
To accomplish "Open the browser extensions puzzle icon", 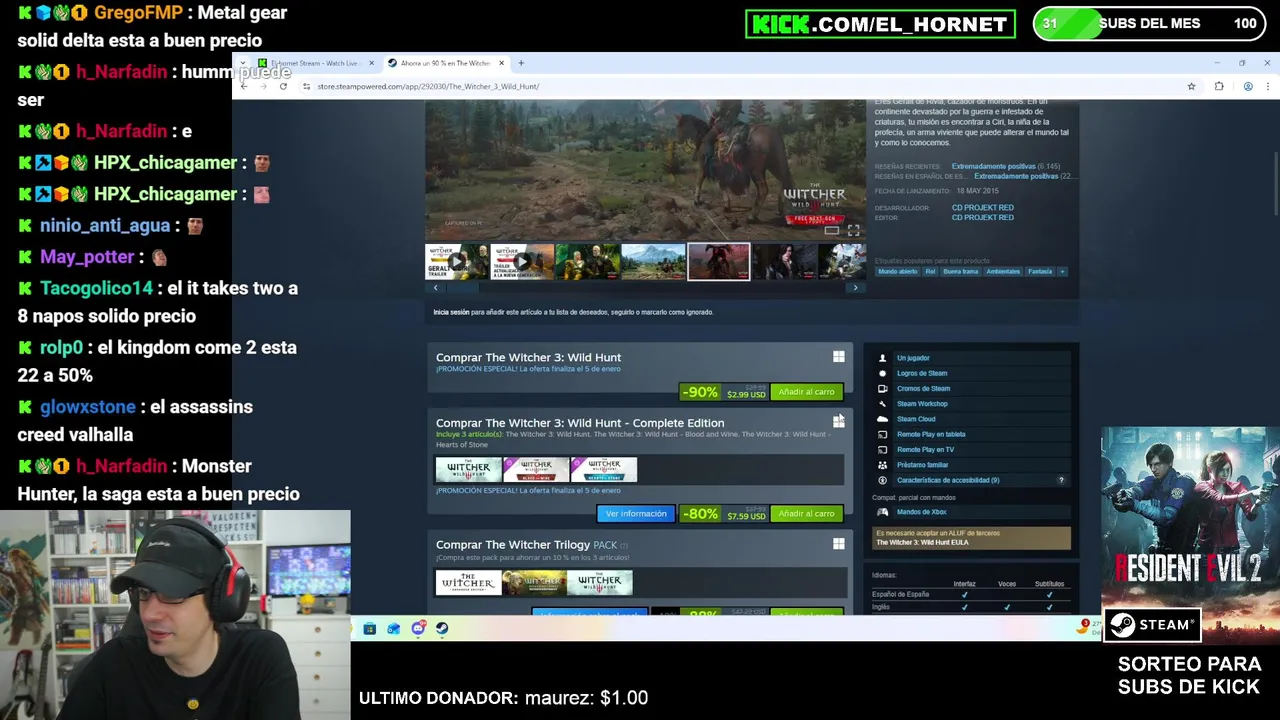I will (1219, 87).
